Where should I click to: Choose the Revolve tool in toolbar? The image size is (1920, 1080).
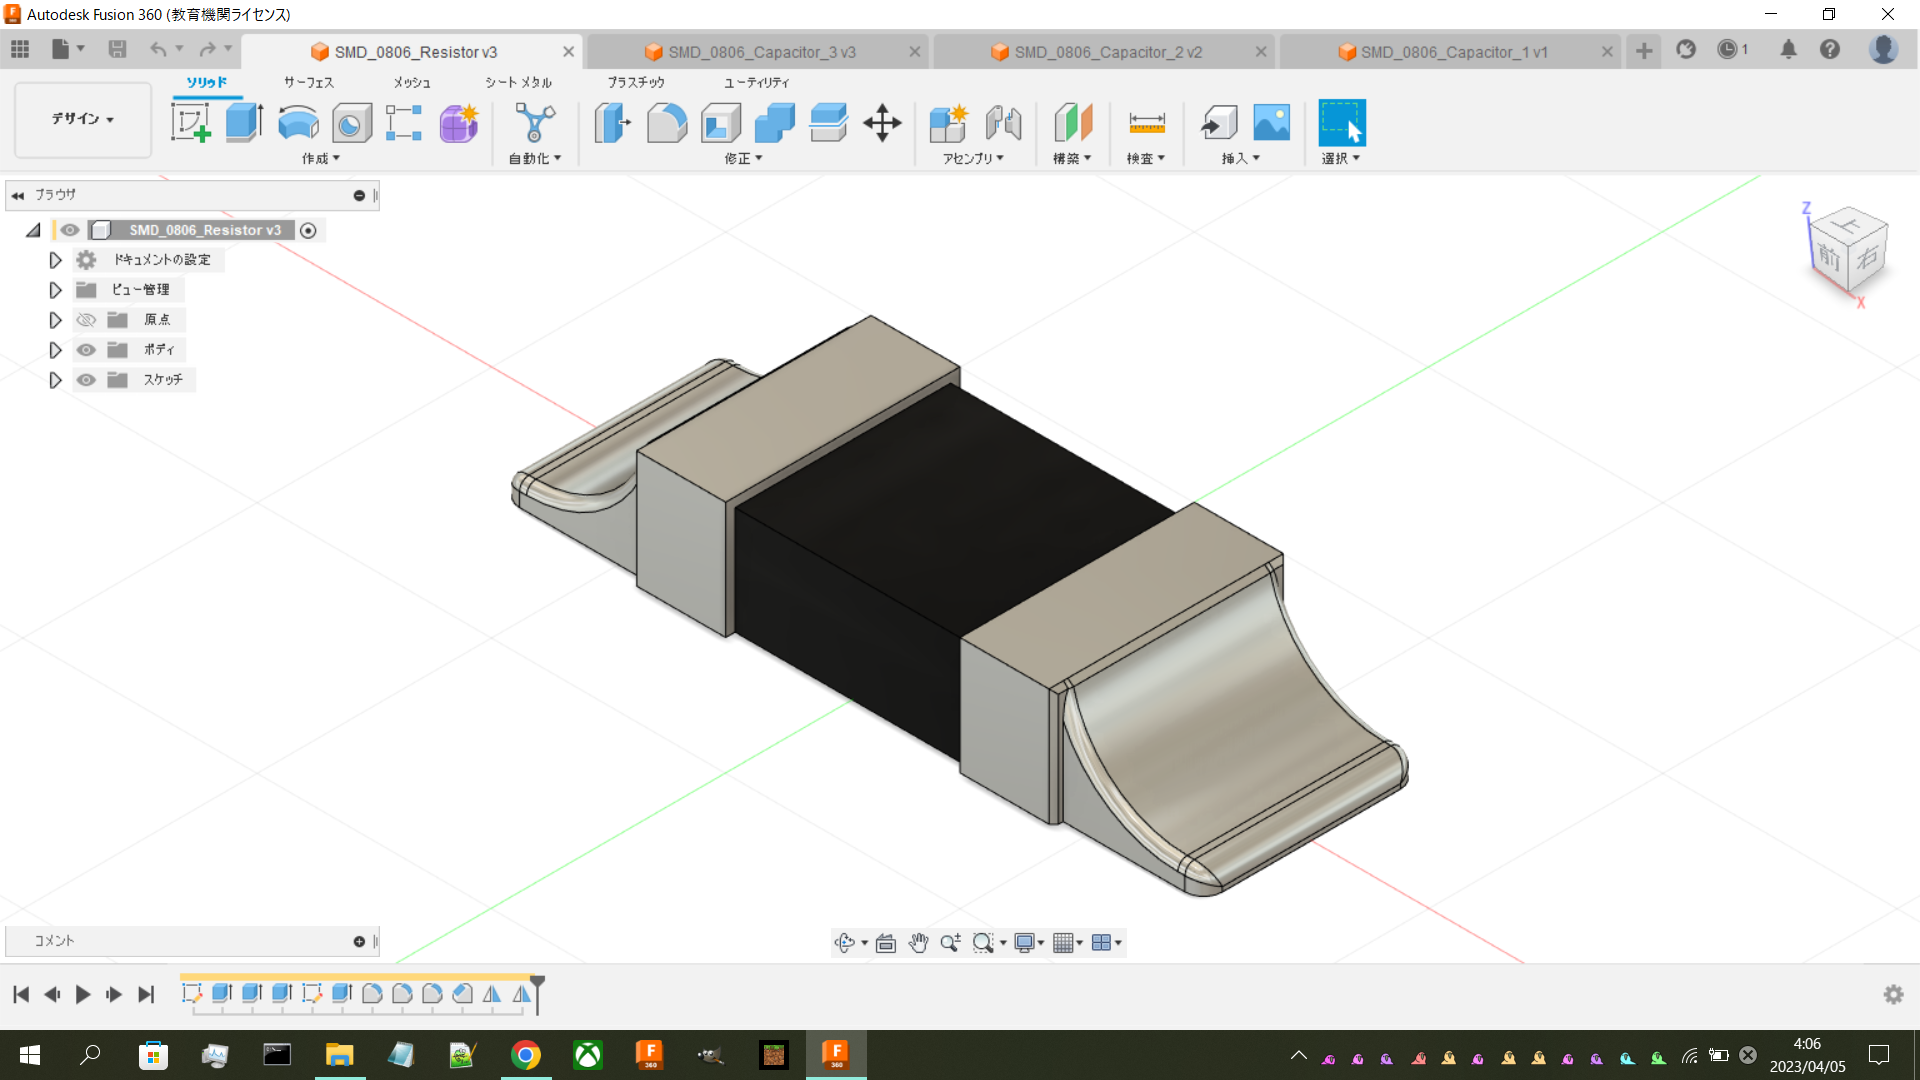[x=298, y=123]
